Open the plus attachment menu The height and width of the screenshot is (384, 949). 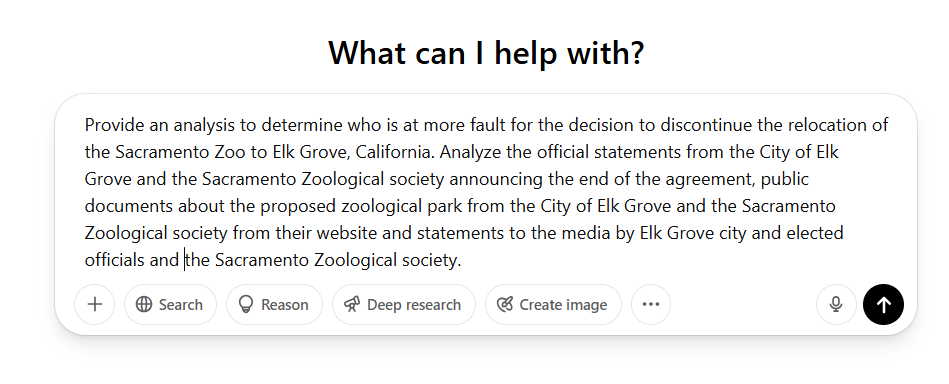[94, 305]
